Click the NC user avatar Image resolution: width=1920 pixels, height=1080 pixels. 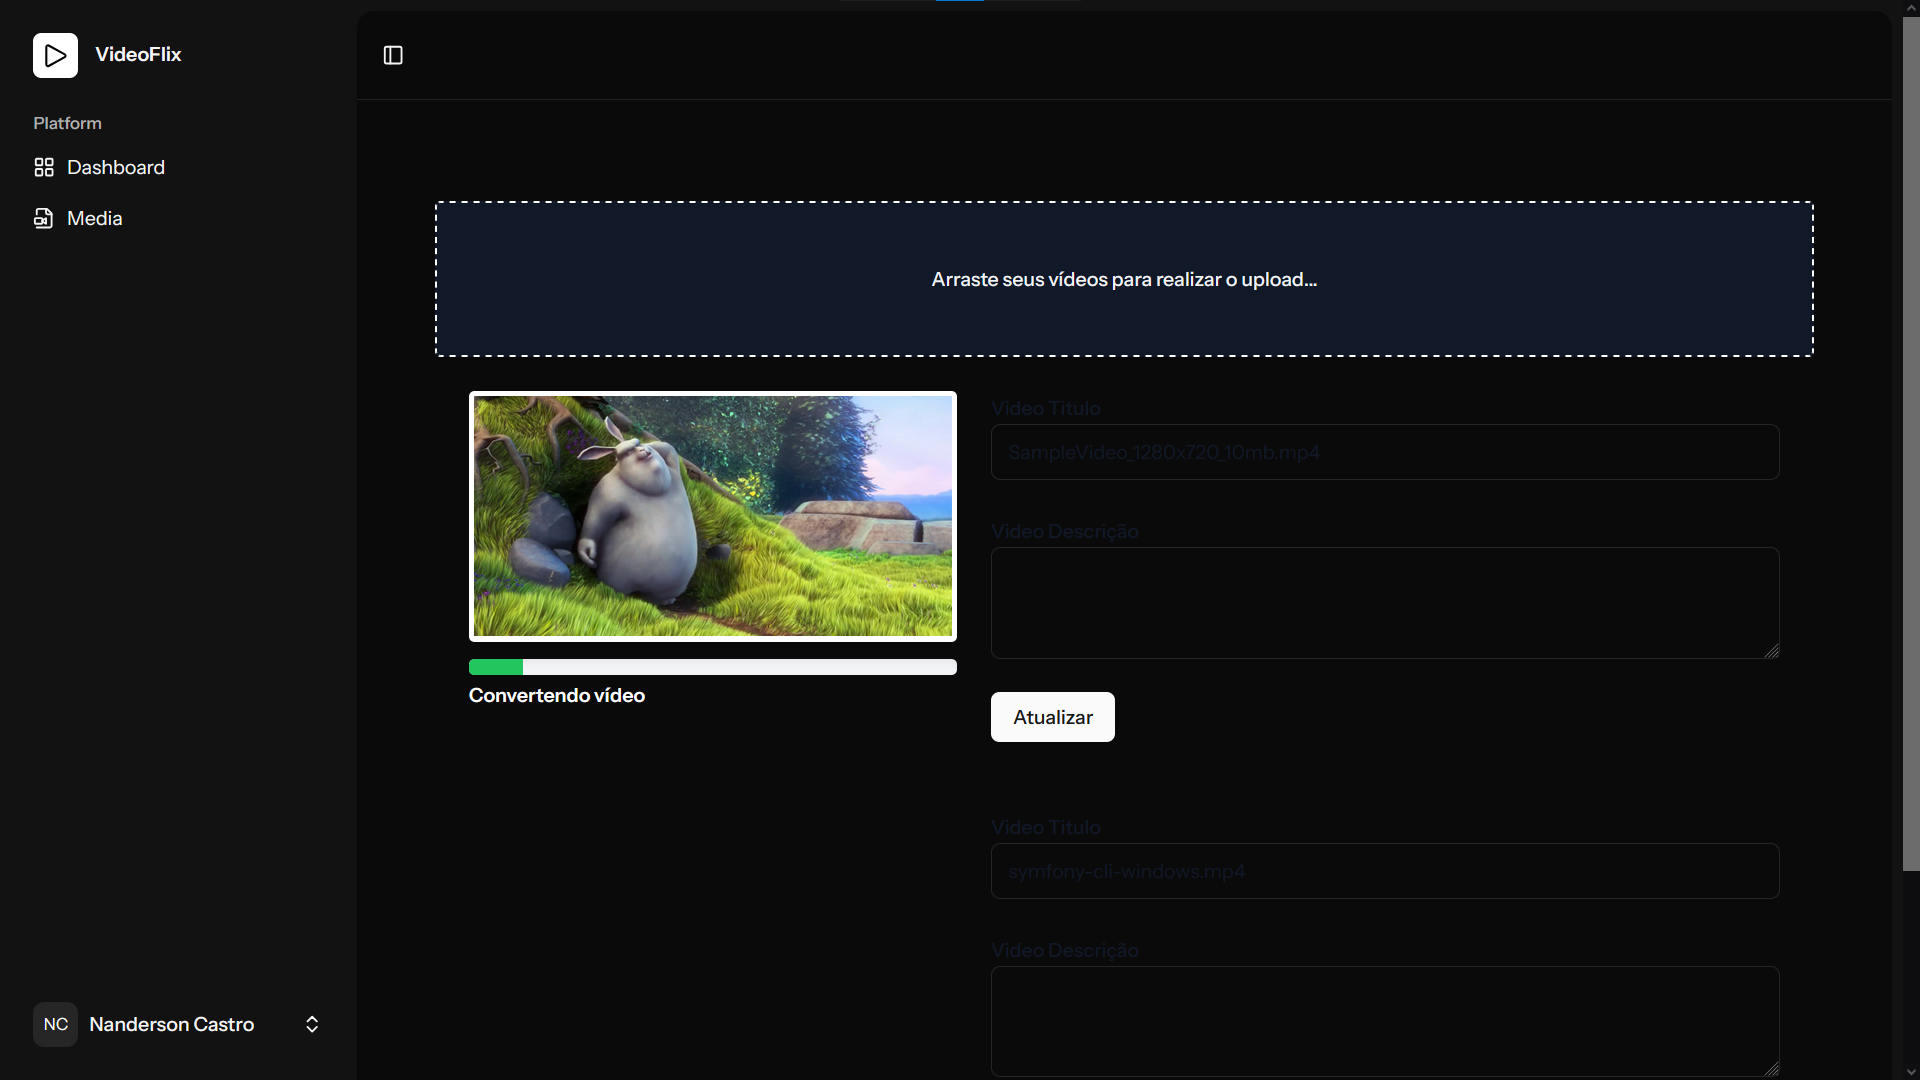(55, 1024)
